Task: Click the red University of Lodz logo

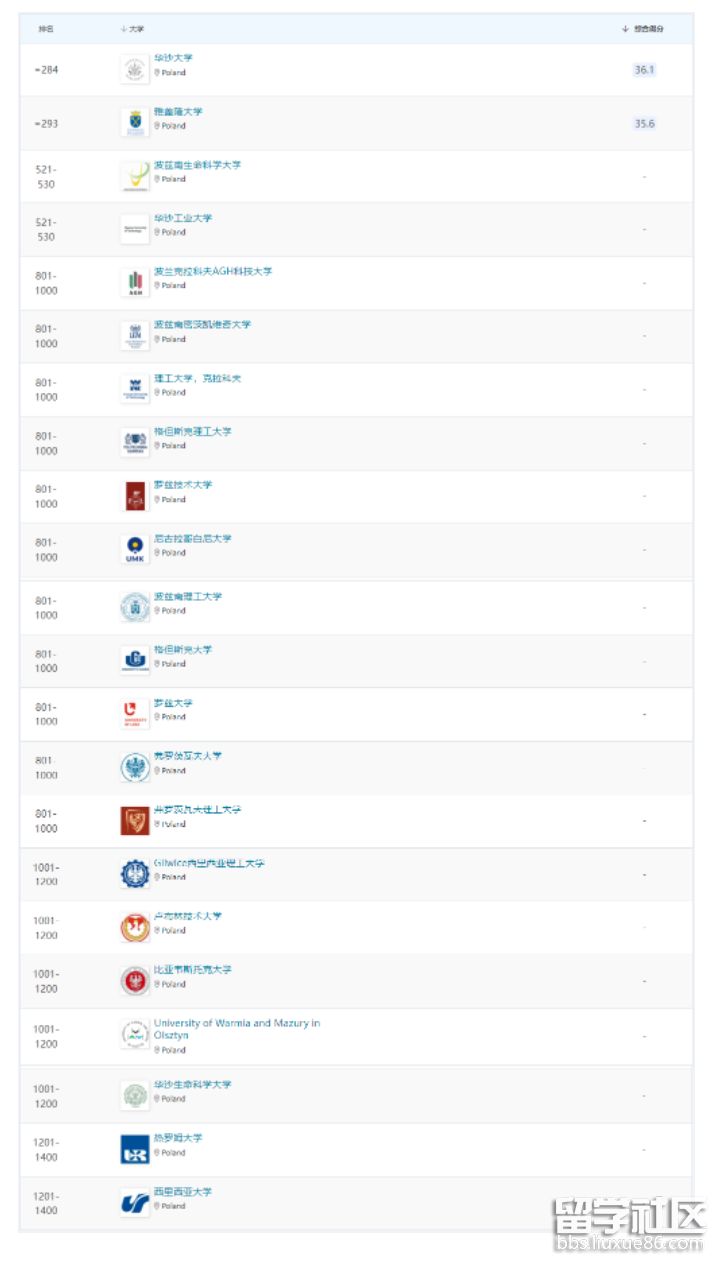Action: point(134,713)
